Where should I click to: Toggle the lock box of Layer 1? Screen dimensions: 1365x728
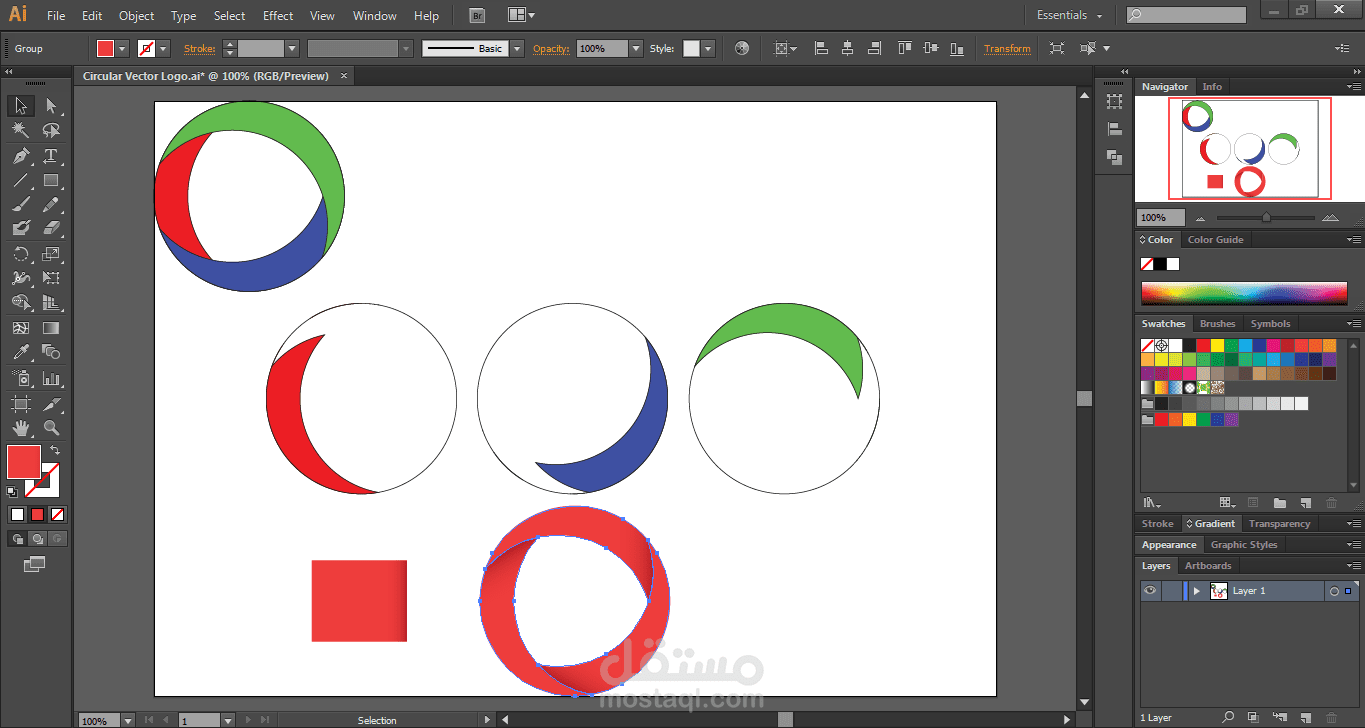pos(1170,591)
